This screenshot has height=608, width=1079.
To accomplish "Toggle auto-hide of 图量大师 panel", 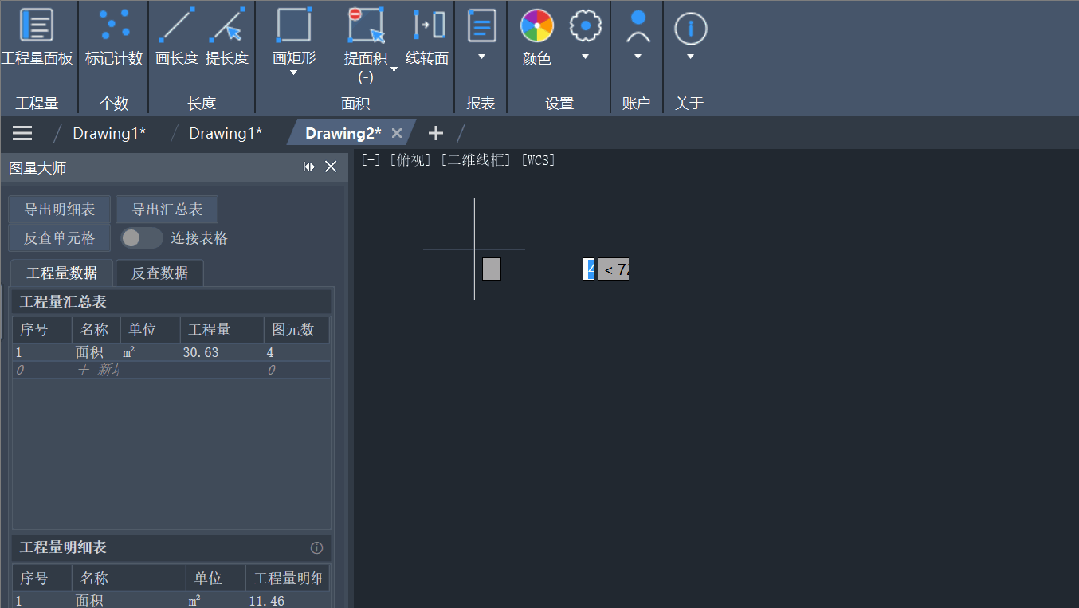I will pyautogui.click(x=309, y=167).
